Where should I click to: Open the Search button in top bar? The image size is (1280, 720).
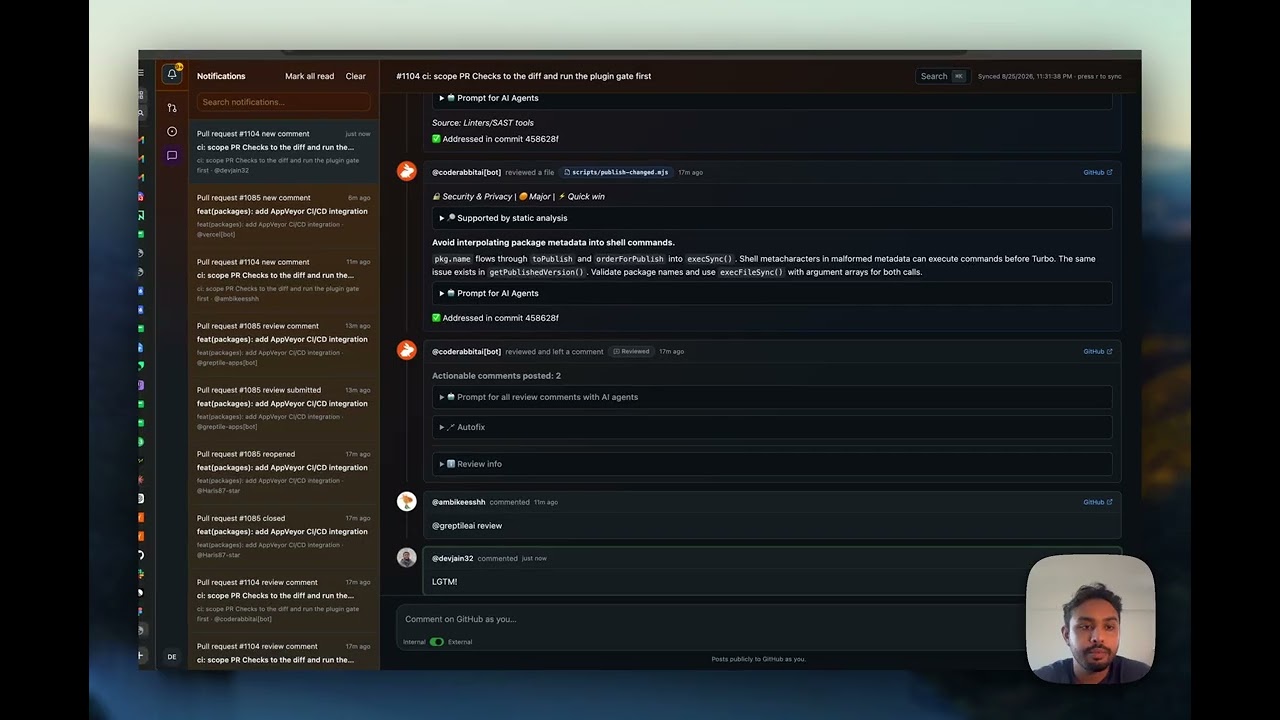(943, 76)
